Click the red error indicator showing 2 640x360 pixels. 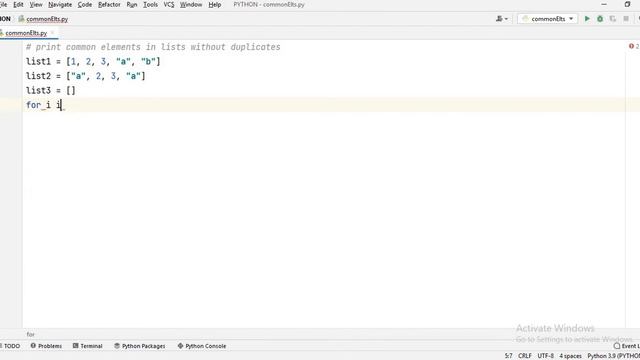634,47
